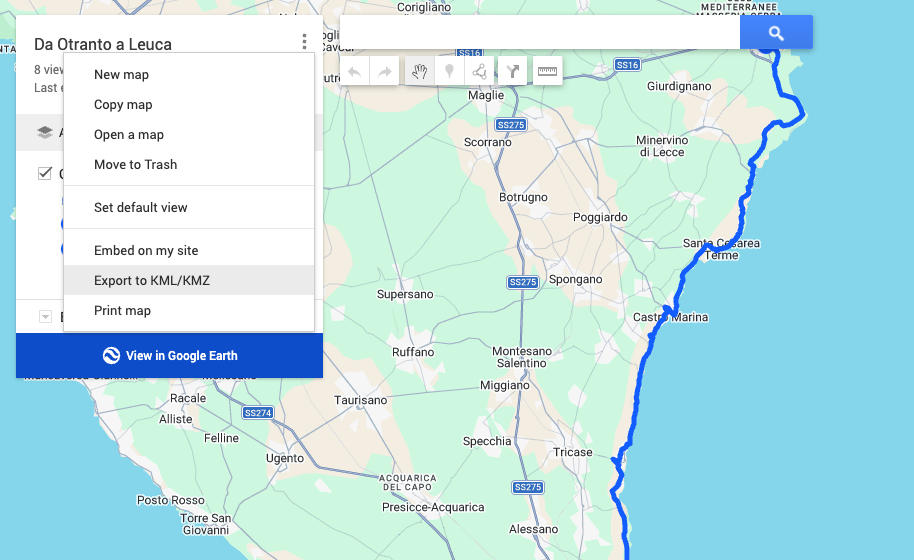
Task: Click the Poggiardo town label
Action: 600,217
